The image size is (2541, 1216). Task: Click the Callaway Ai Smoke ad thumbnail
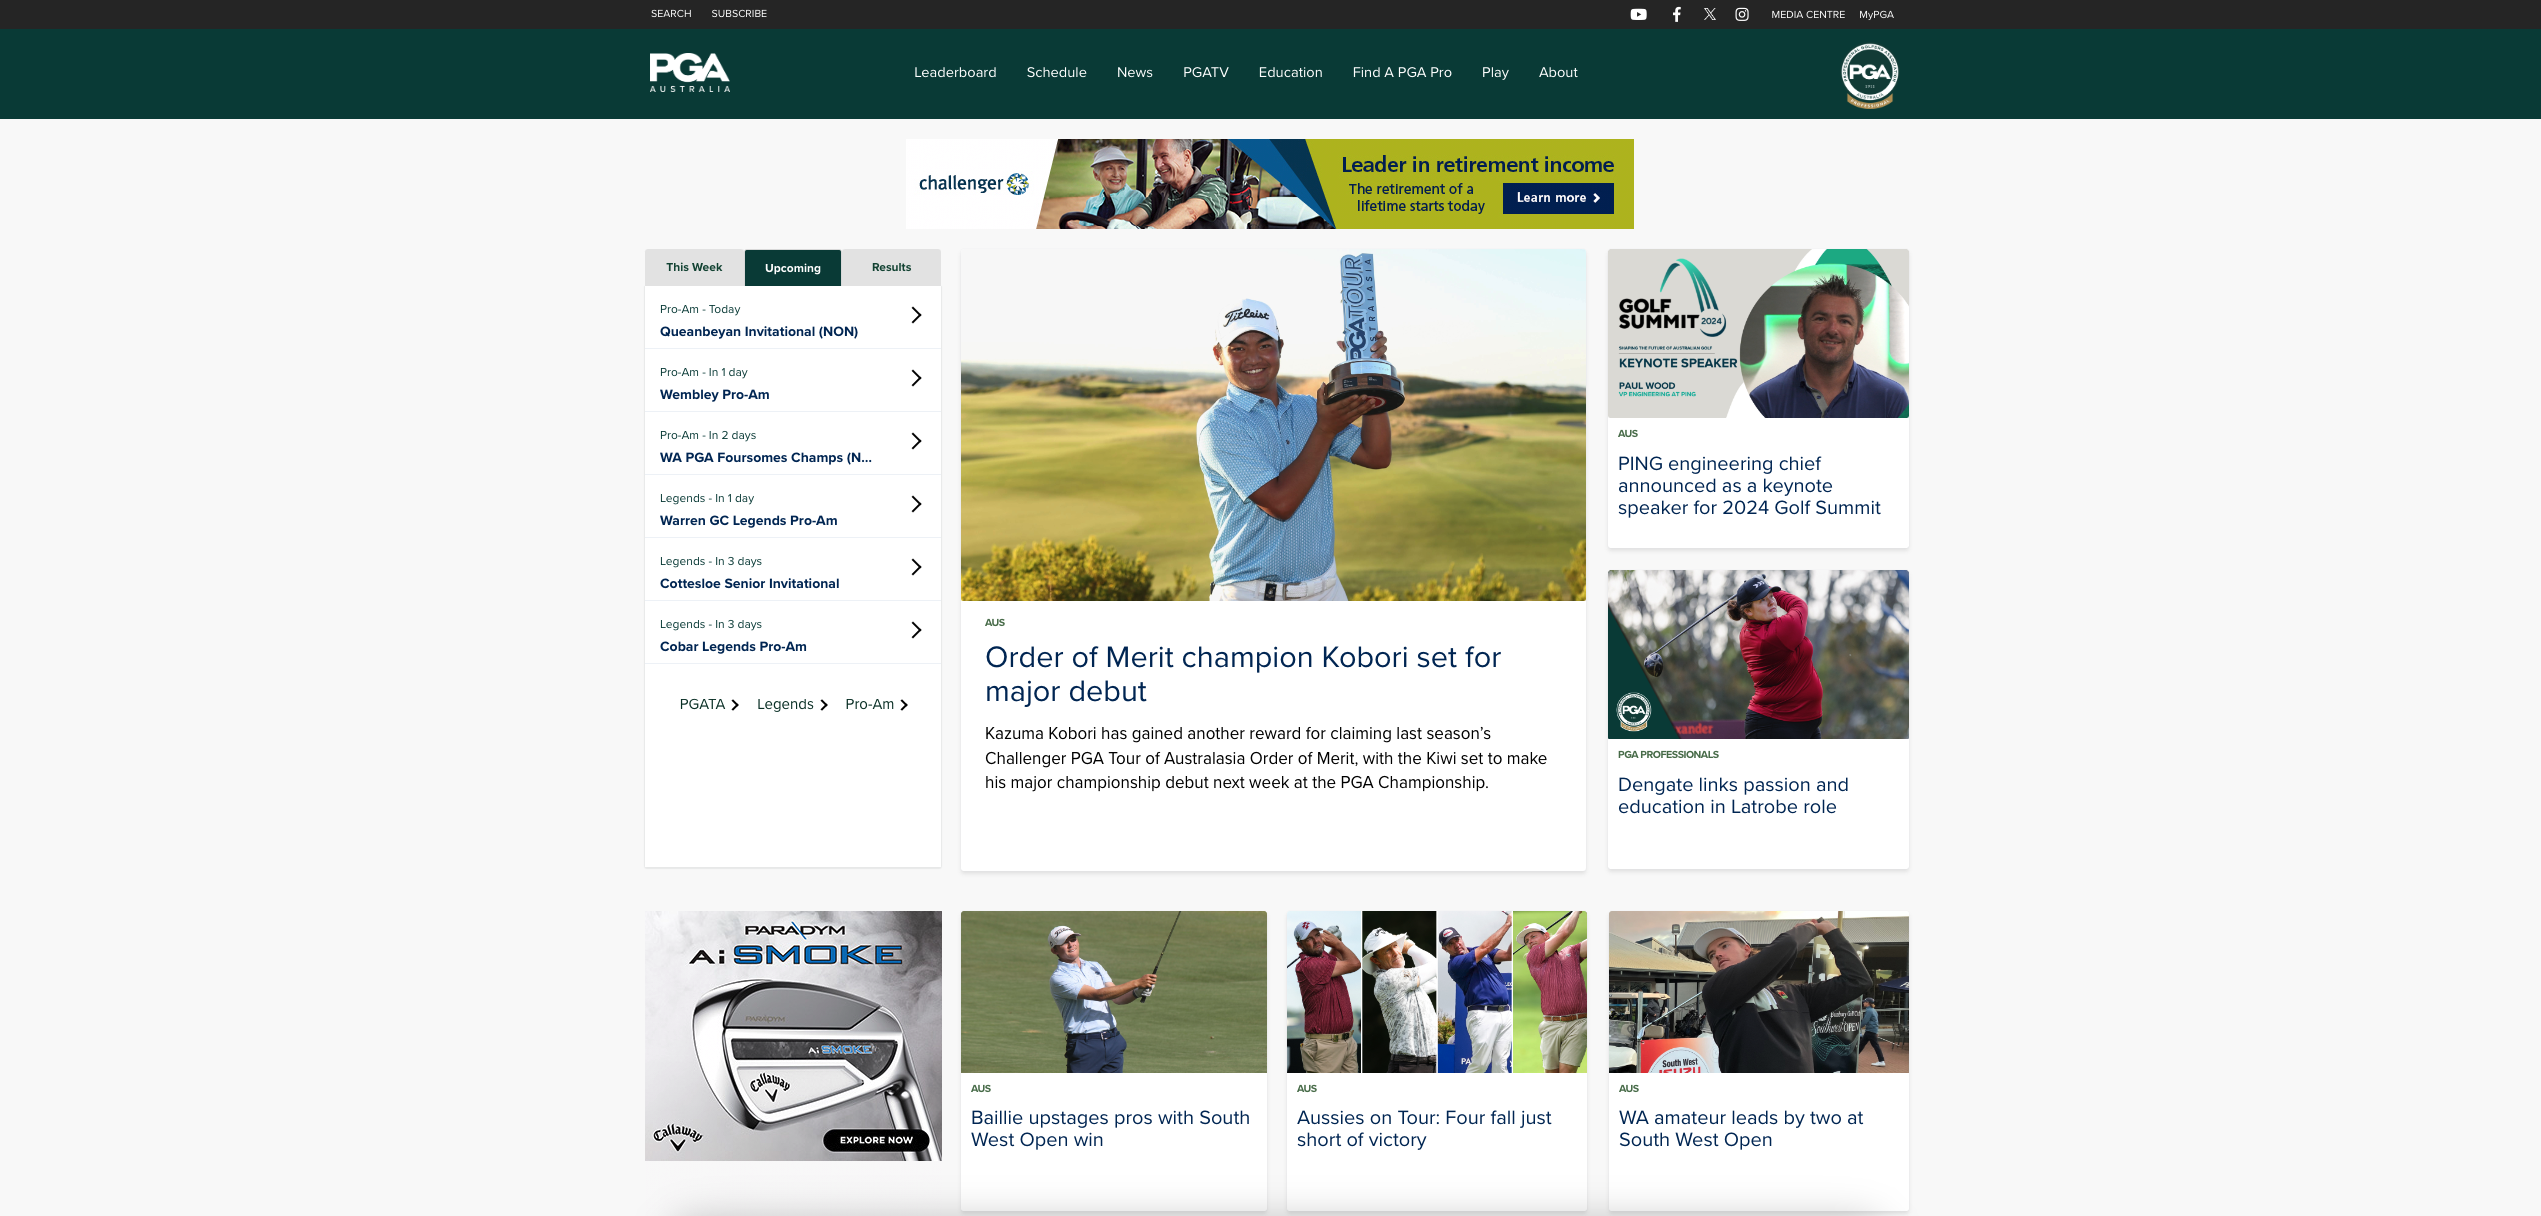tap(793, 1036)
